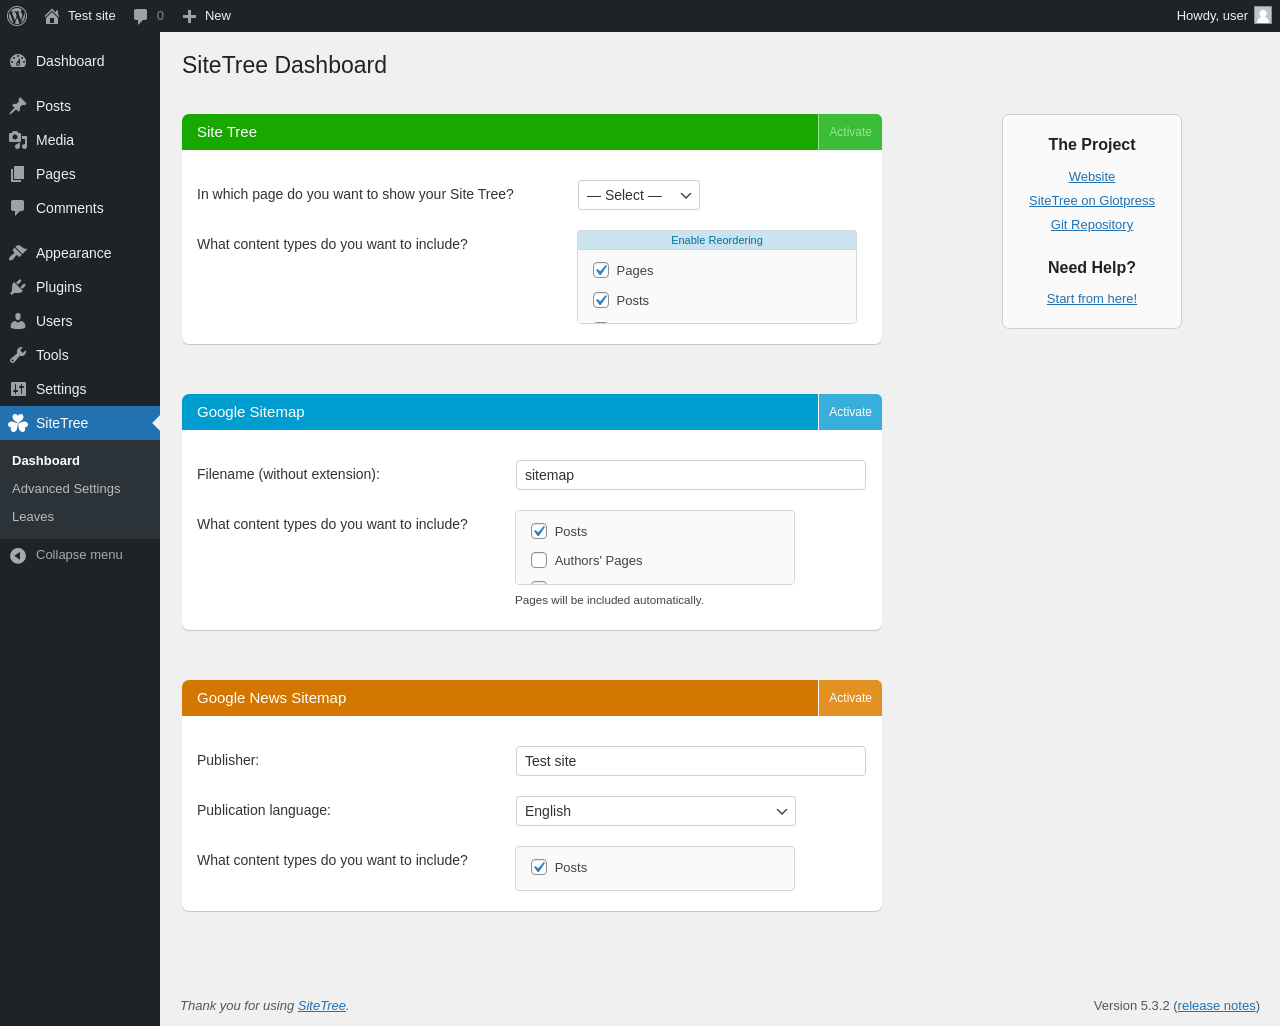Click the Plugins plug icon
The image size is (1280, 1026).
coord(18,287)
